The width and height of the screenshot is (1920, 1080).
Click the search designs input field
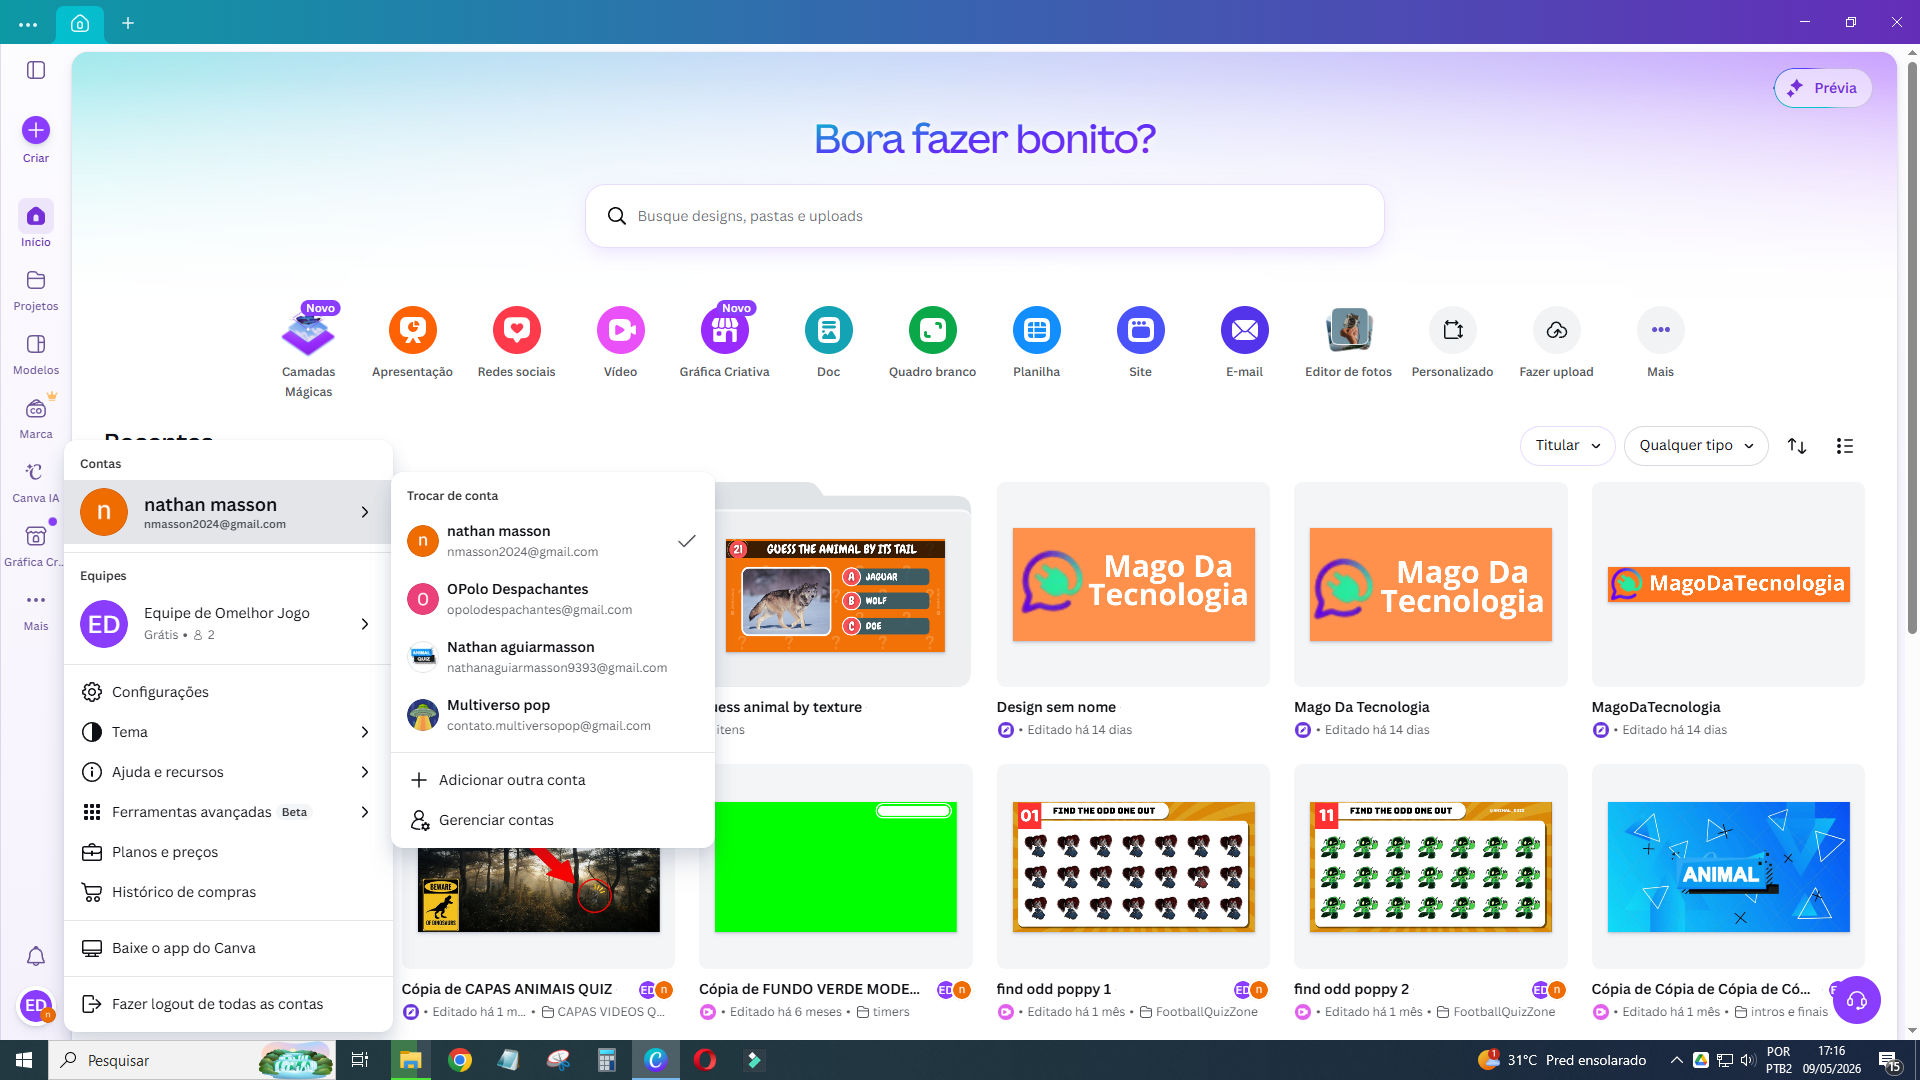coord(984,216)
